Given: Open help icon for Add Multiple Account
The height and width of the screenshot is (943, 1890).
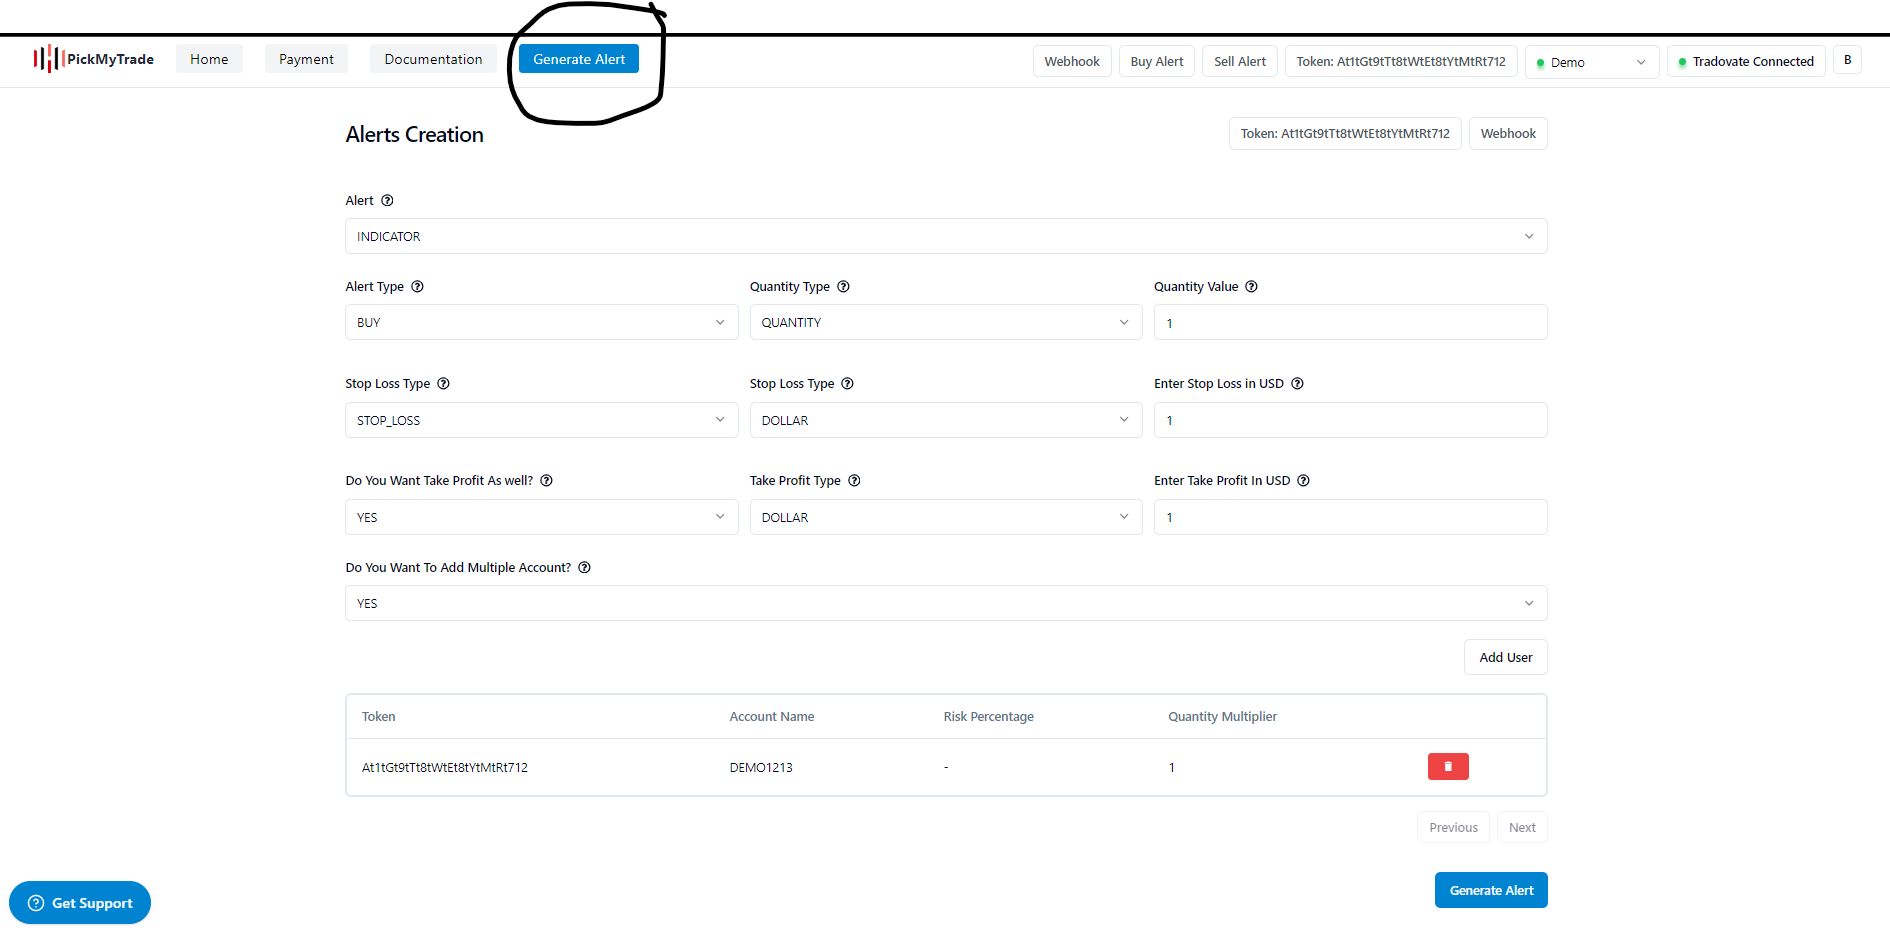Looking at the screenshot, I should click(x=585, y=567).
